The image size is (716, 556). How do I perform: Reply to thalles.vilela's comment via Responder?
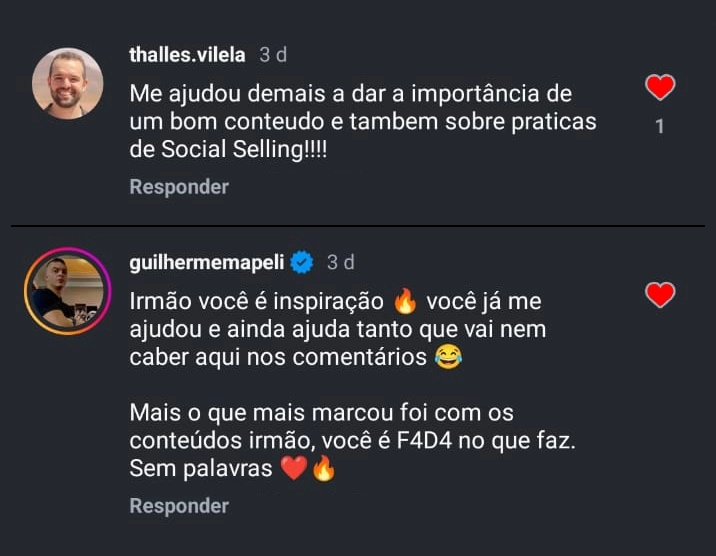pos(179,187)
